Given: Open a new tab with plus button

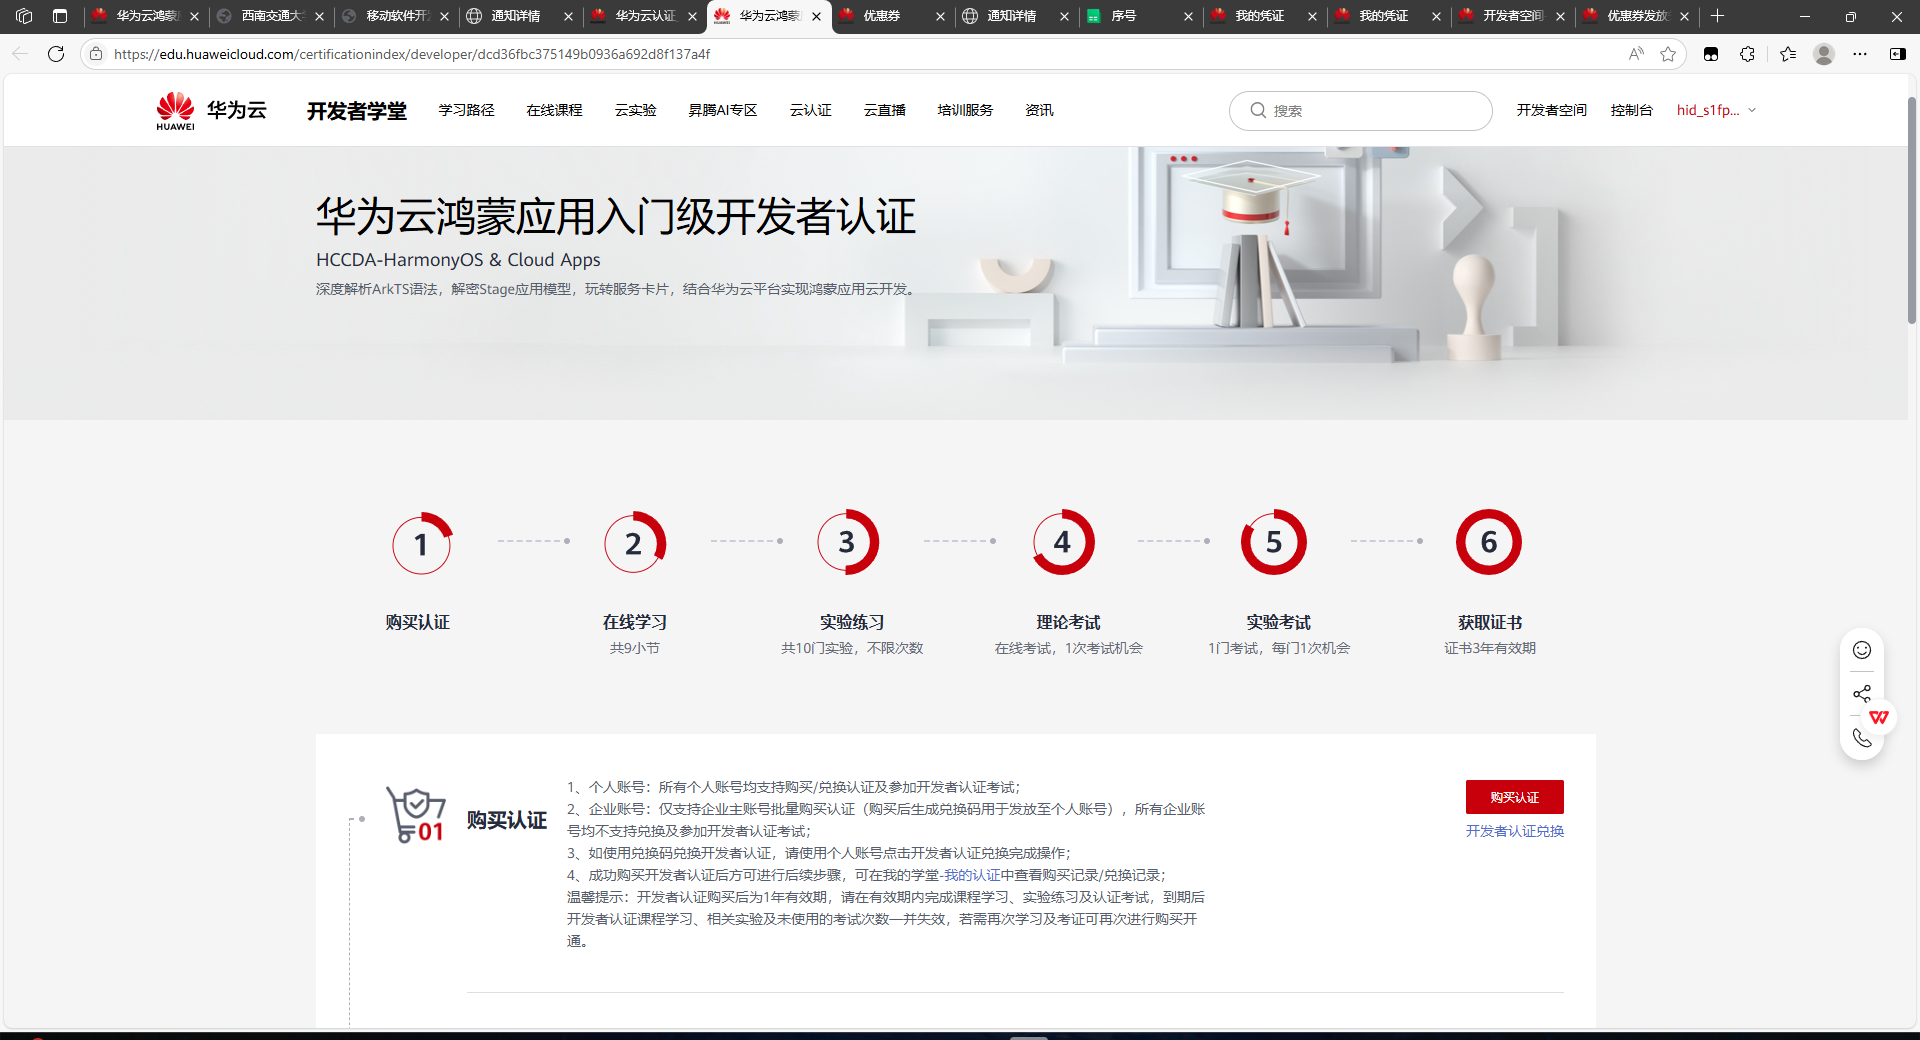Looking at the screenshot, I should click(x=1718, y=16).
